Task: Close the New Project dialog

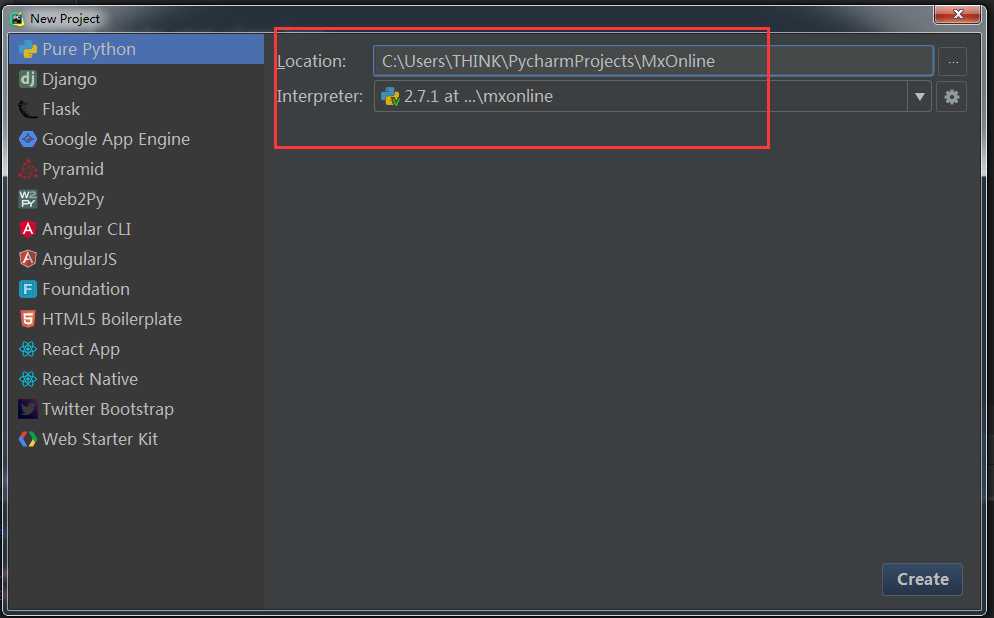Action: pos(958,14)
